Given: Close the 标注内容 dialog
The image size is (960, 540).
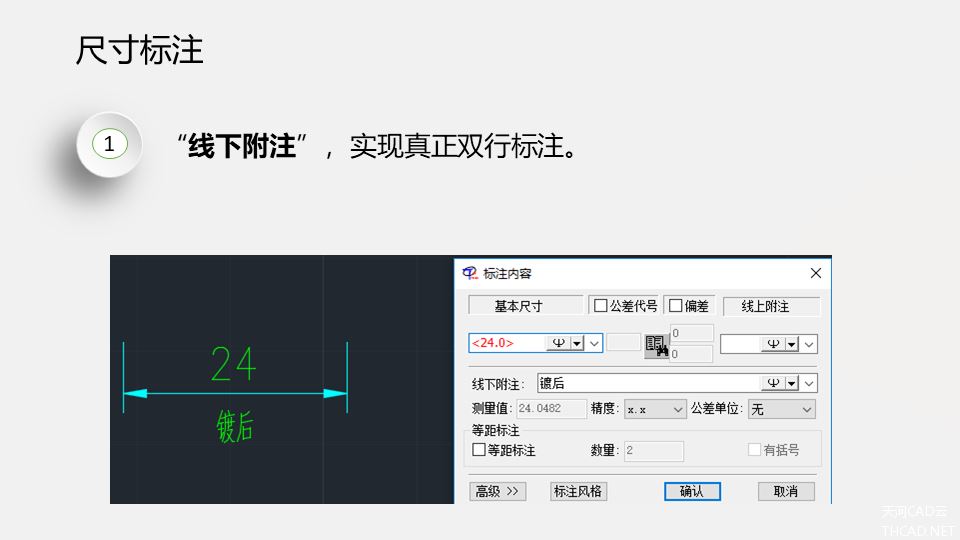Looking at the screenshot, I should click(x=816, y=273).
